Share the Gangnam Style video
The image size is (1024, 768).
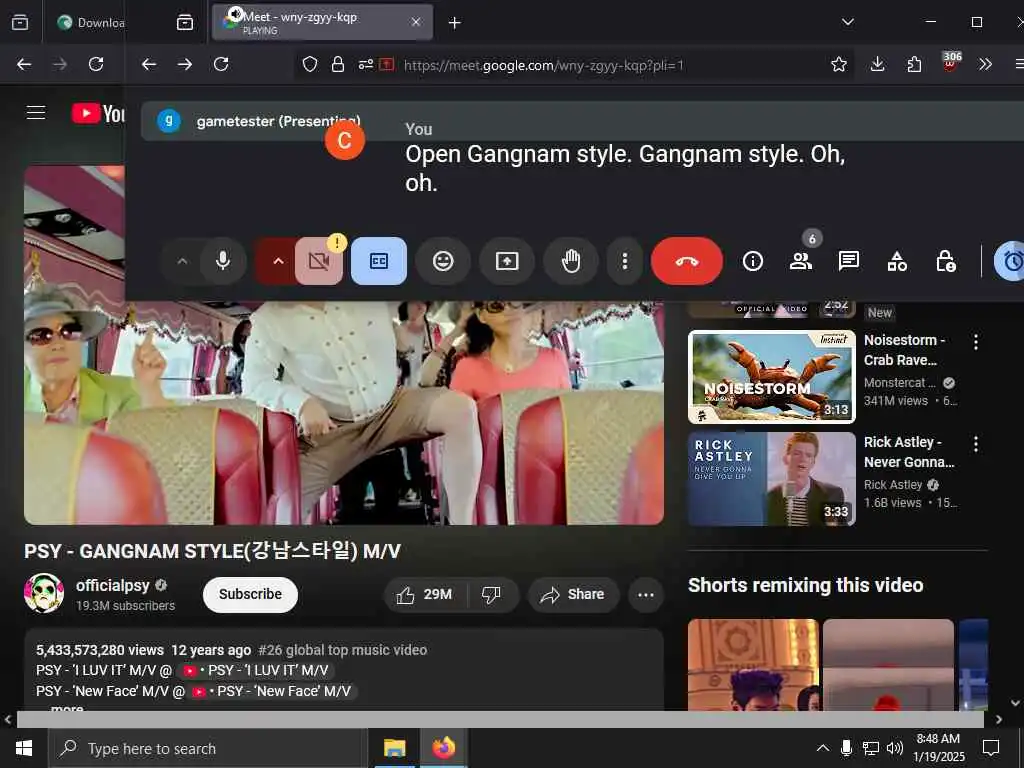tap(573, 594)
